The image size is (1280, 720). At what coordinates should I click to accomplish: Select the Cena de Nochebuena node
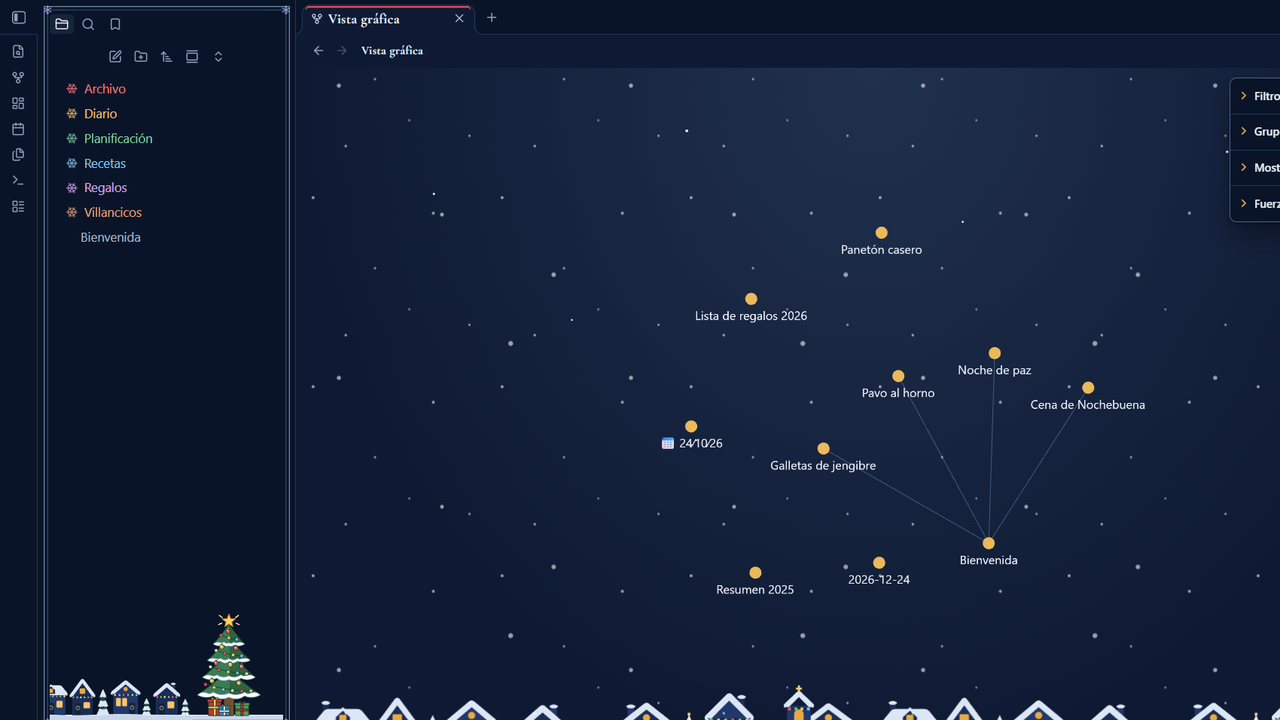(1088, 388)
